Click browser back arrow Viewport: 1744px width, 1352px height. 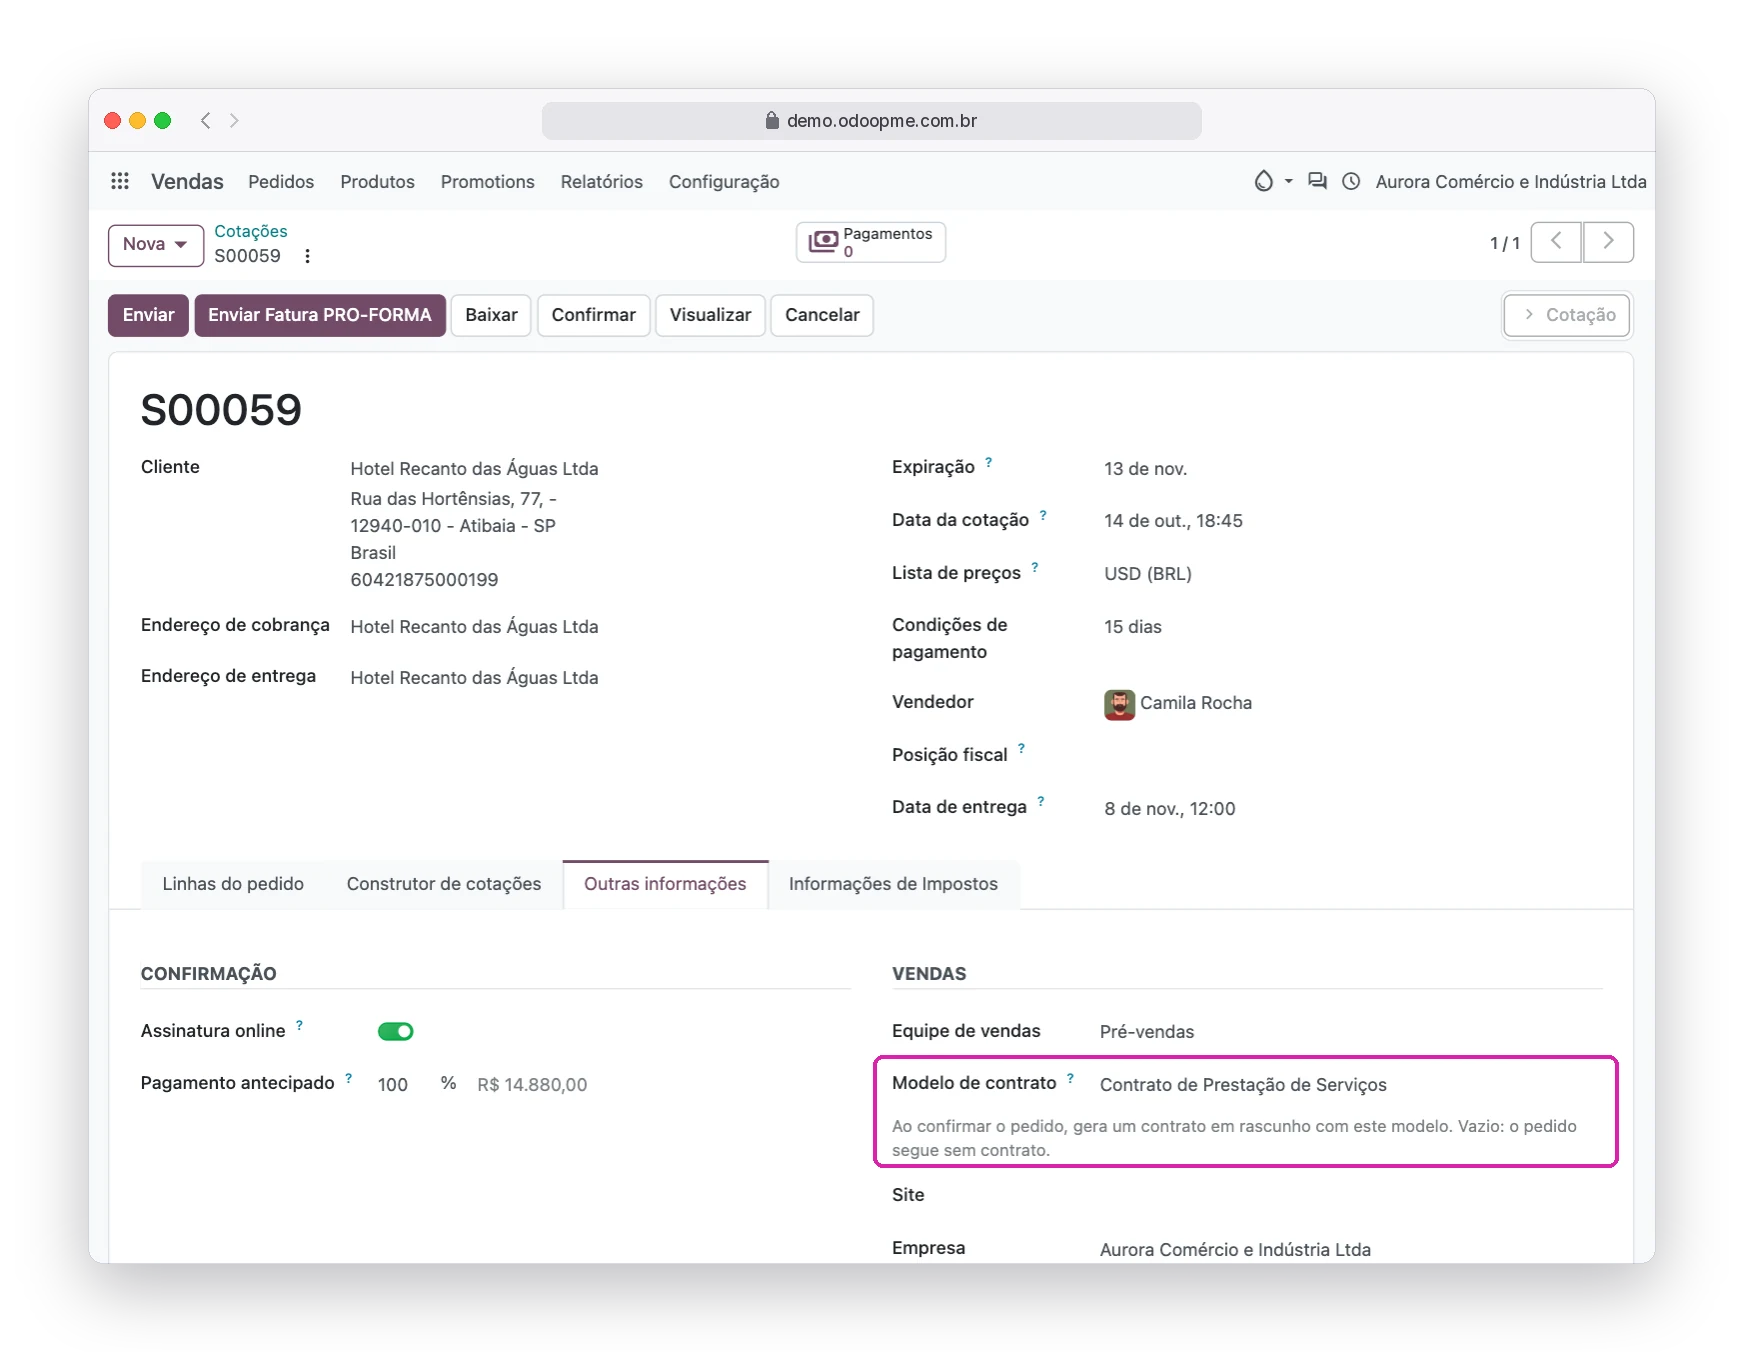pos(206,120)
